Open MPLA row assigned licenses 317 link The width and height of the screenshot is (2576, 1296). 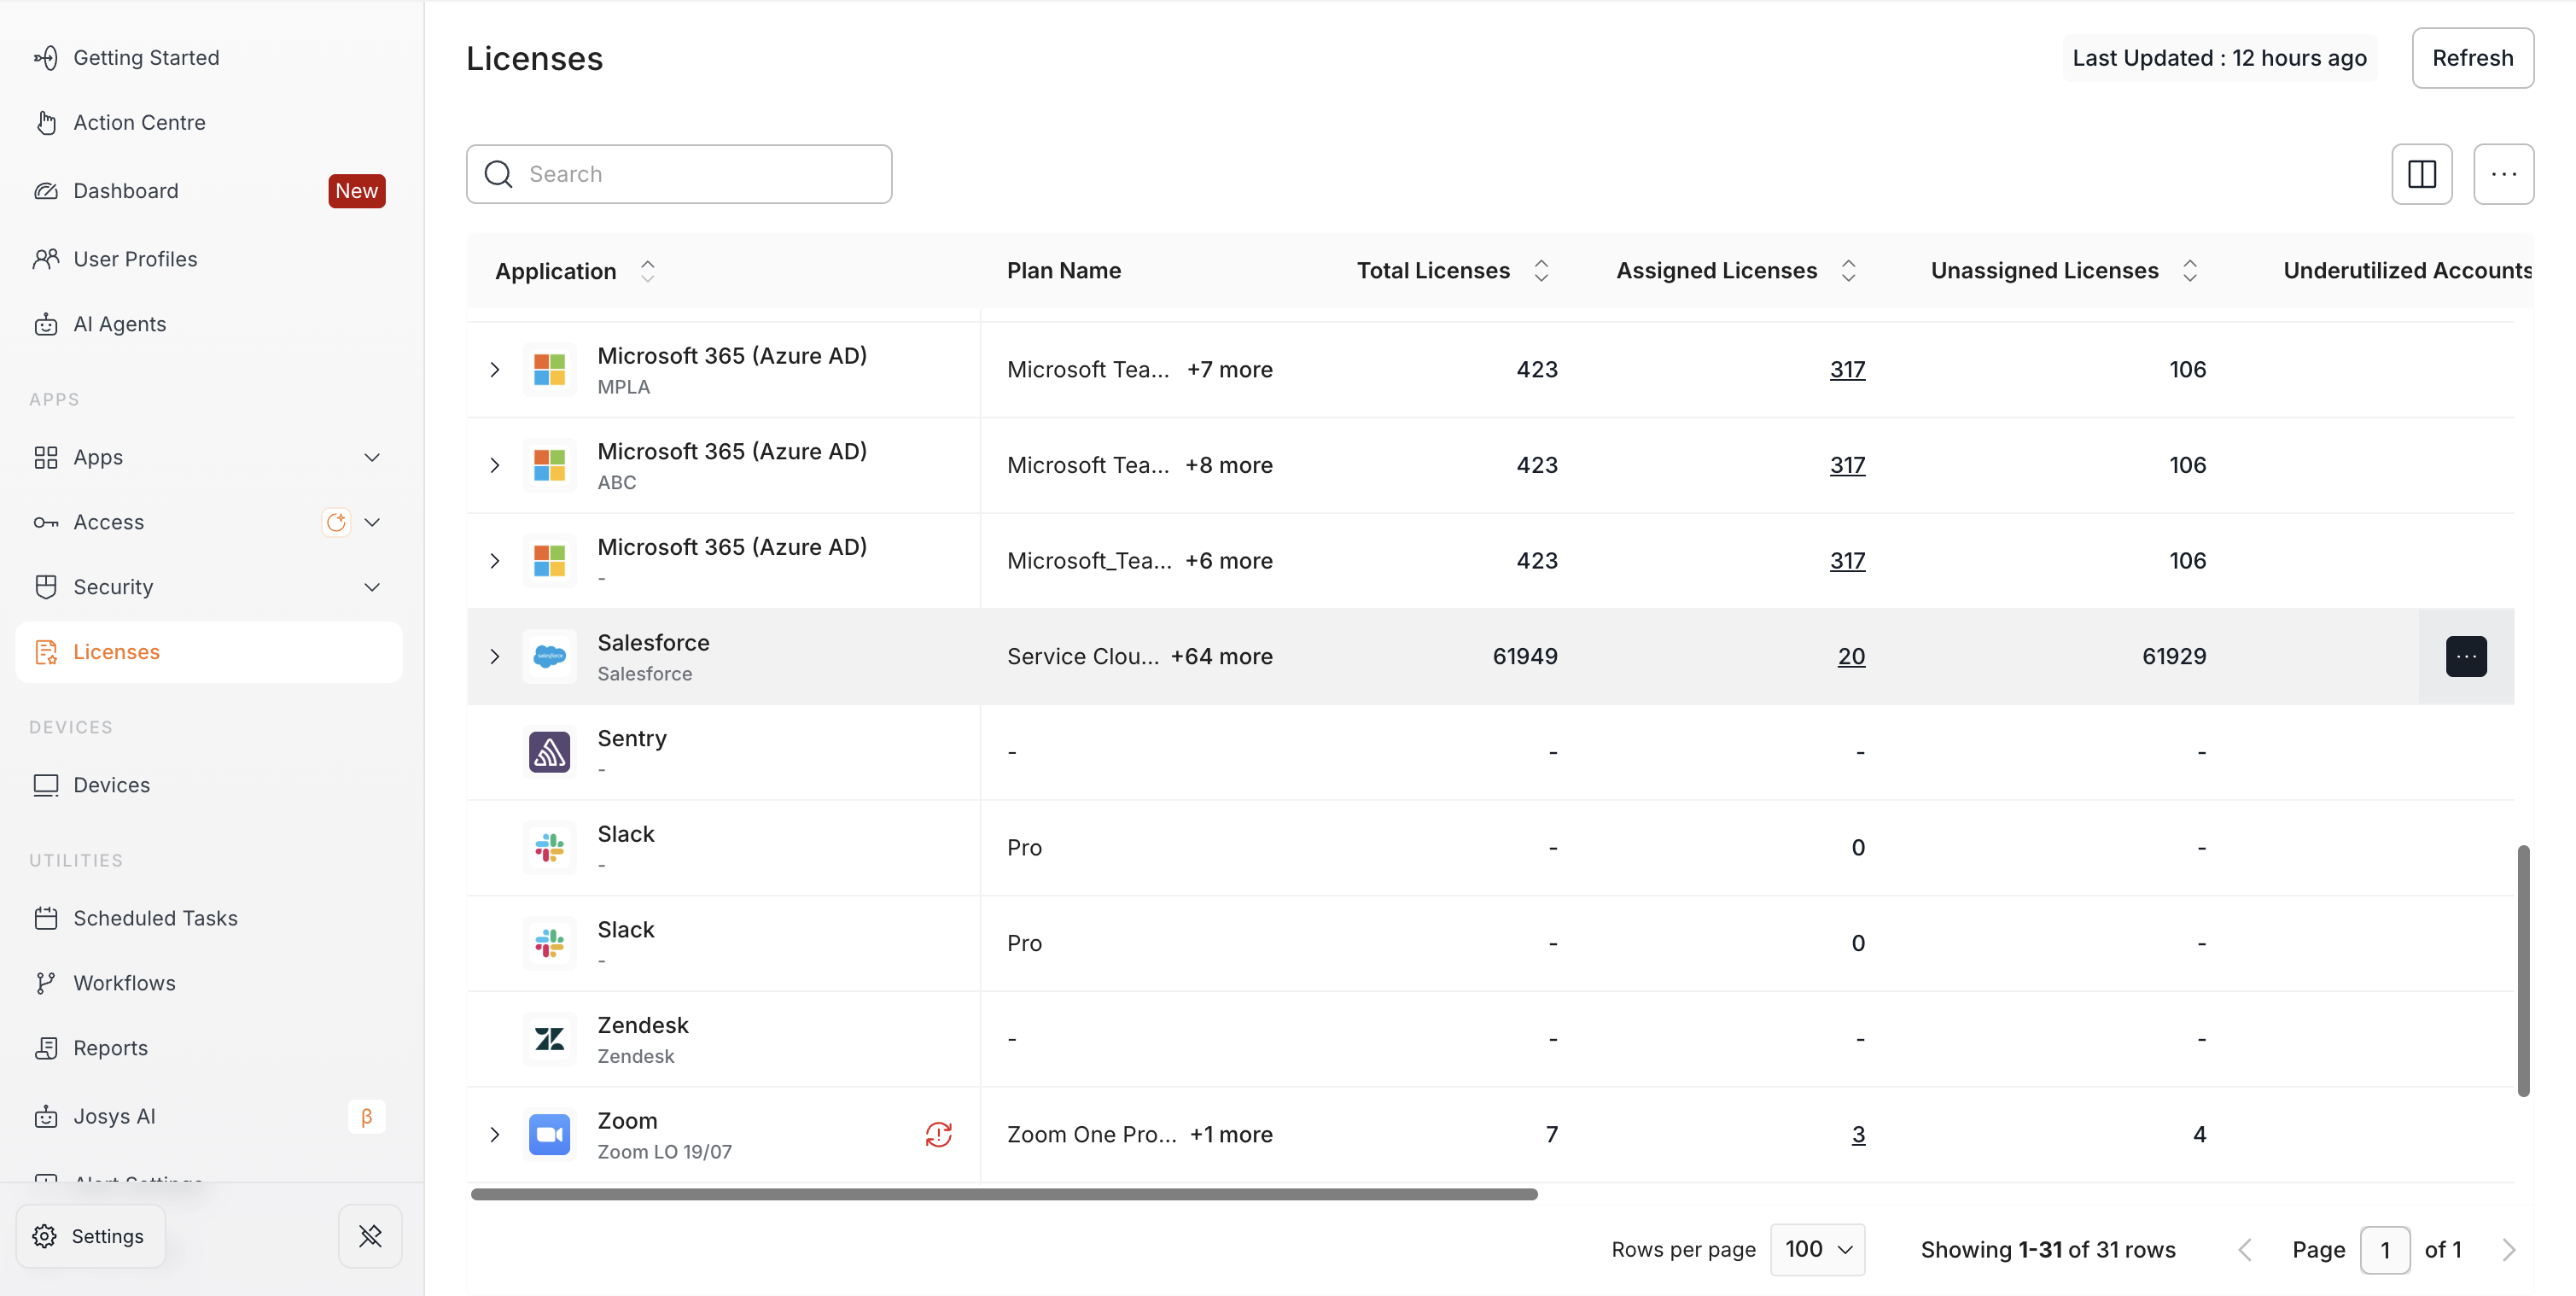(x=1847, y=370)
